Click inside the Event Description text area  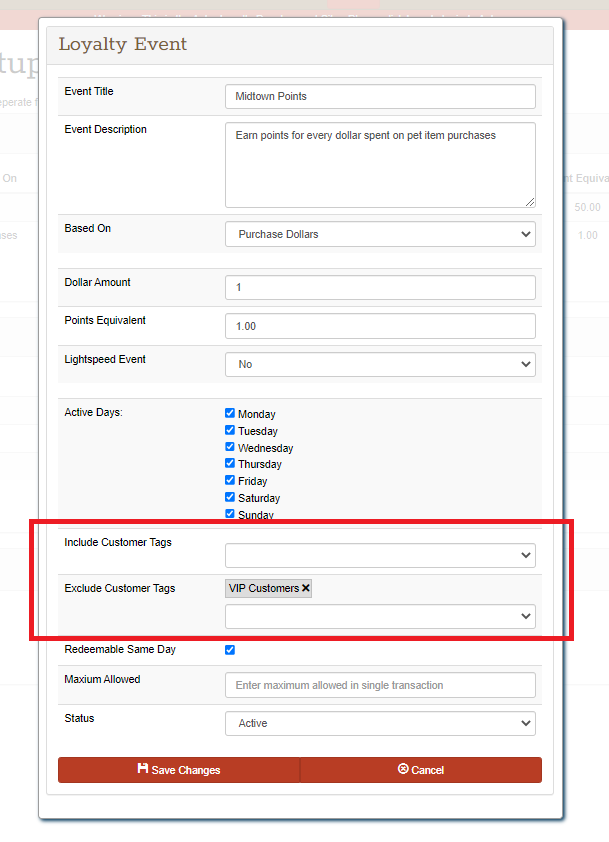point(380,165)
